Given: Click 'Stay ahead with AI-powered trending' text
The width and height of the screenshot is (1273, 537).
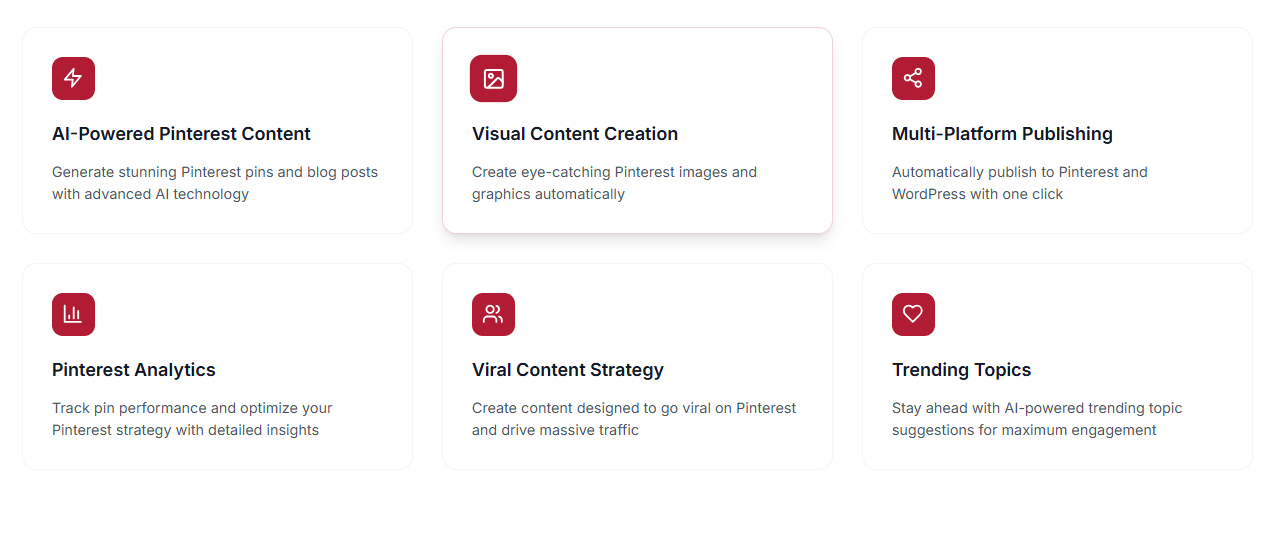Looking at the screenshot, I should pos(1037,419).
